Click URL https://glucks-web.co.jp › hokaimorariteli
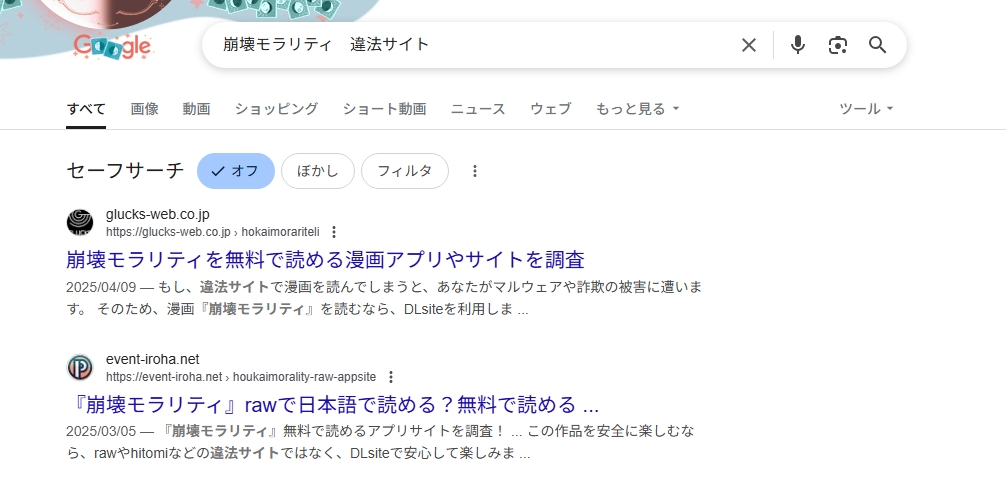 (x=212, y=232)
